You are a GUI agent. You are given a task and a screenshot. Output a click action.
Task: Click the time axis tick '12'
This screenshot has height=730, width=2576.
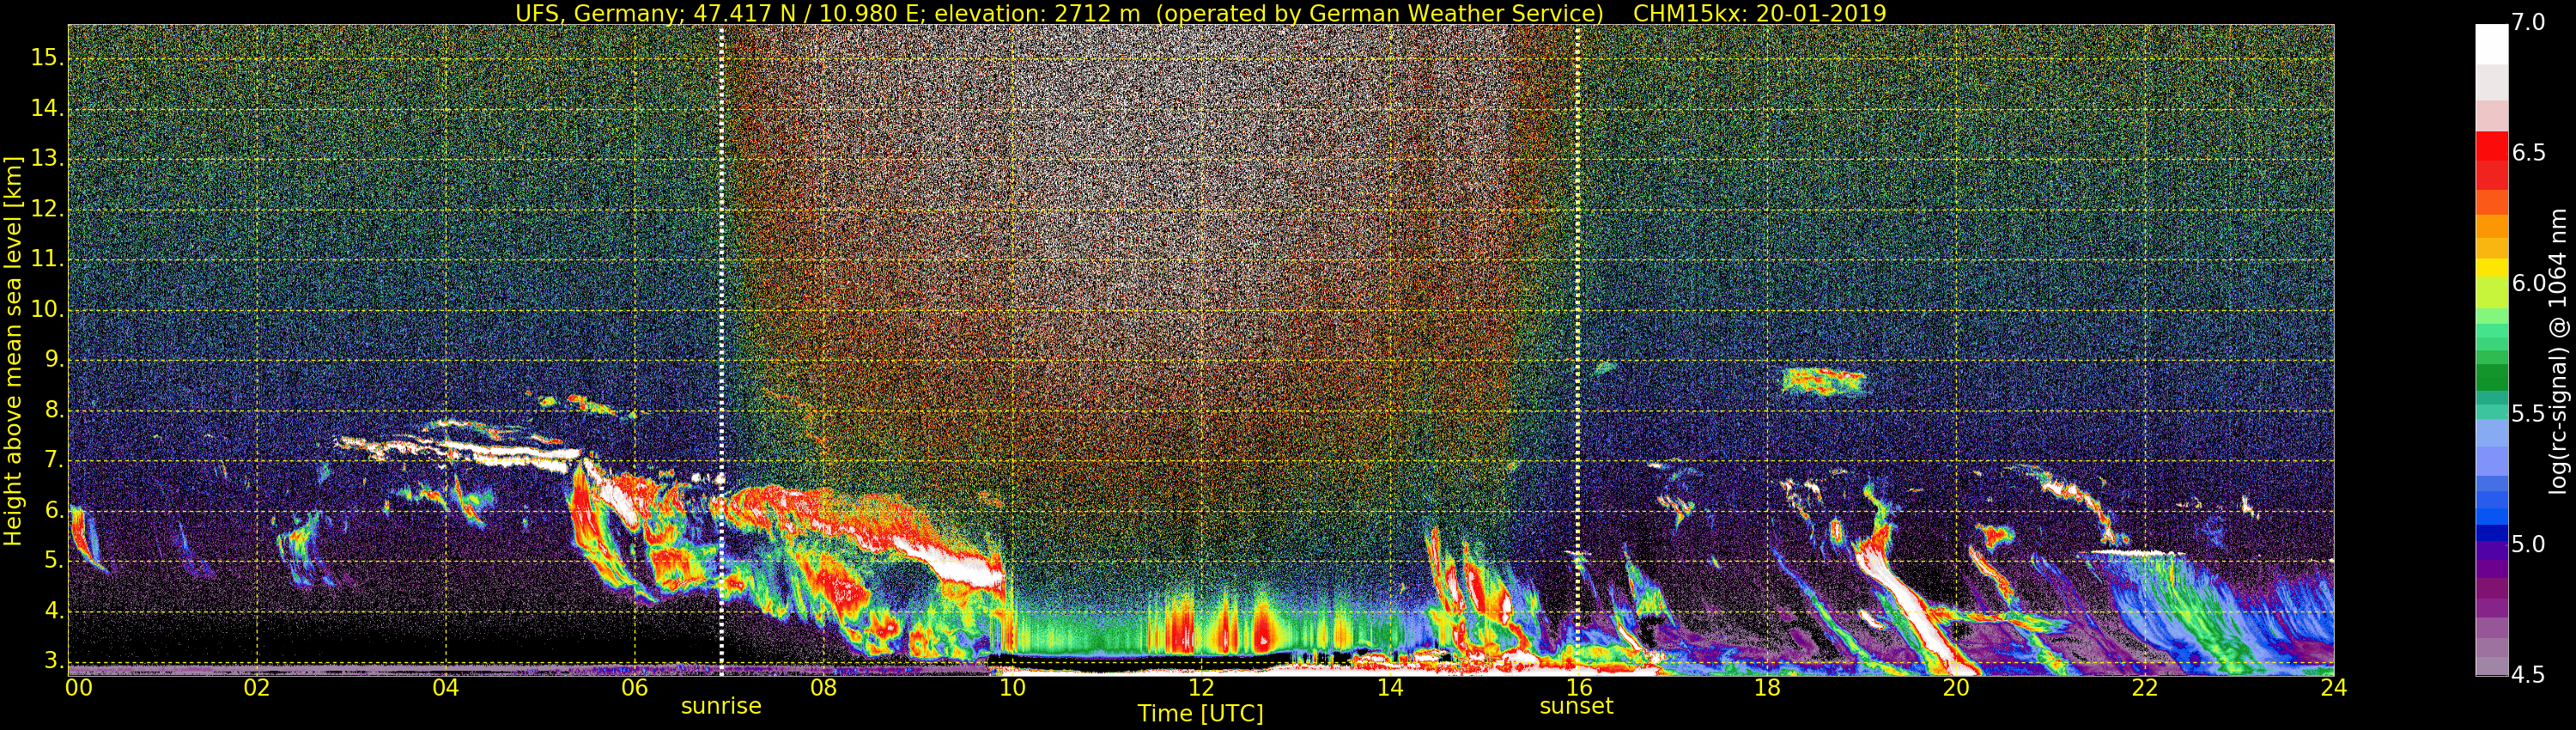tap(1201, 688)
